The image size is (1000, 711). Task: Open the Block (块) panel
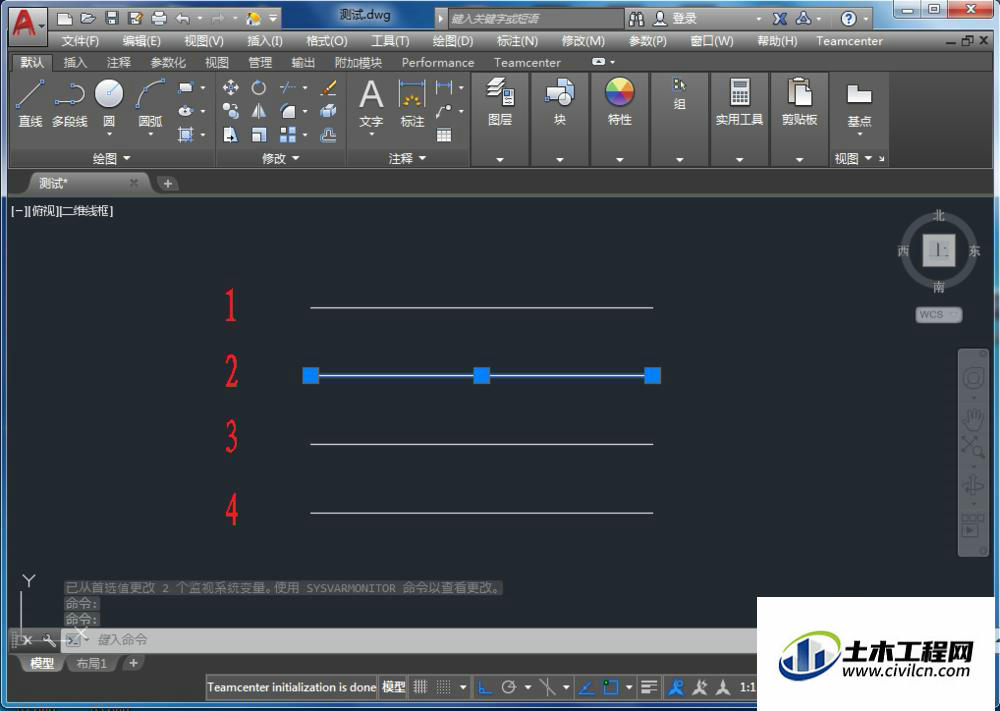559,102
